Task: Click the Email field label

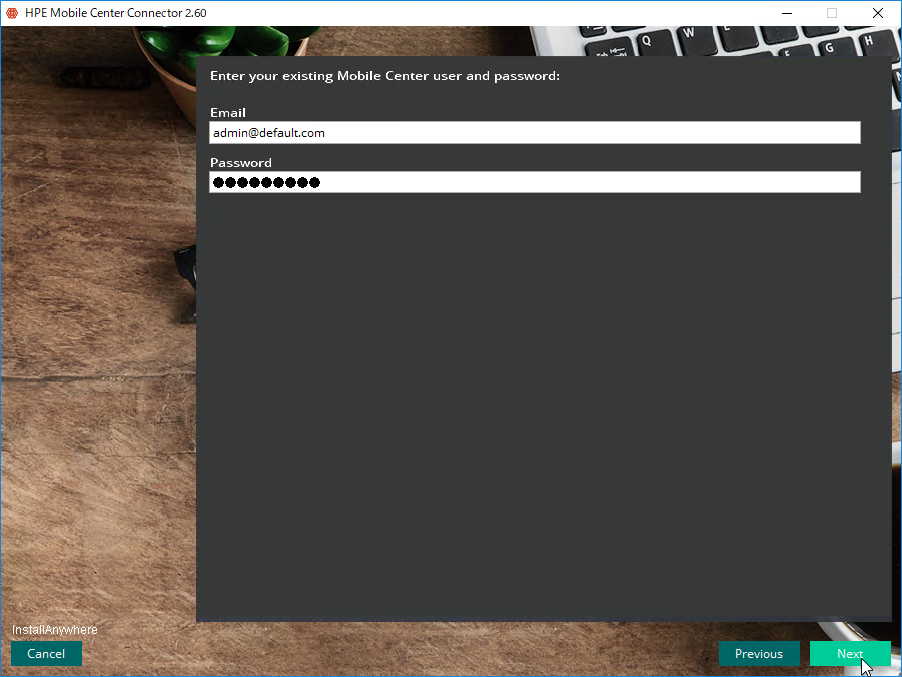Action: tap(228, 113)
